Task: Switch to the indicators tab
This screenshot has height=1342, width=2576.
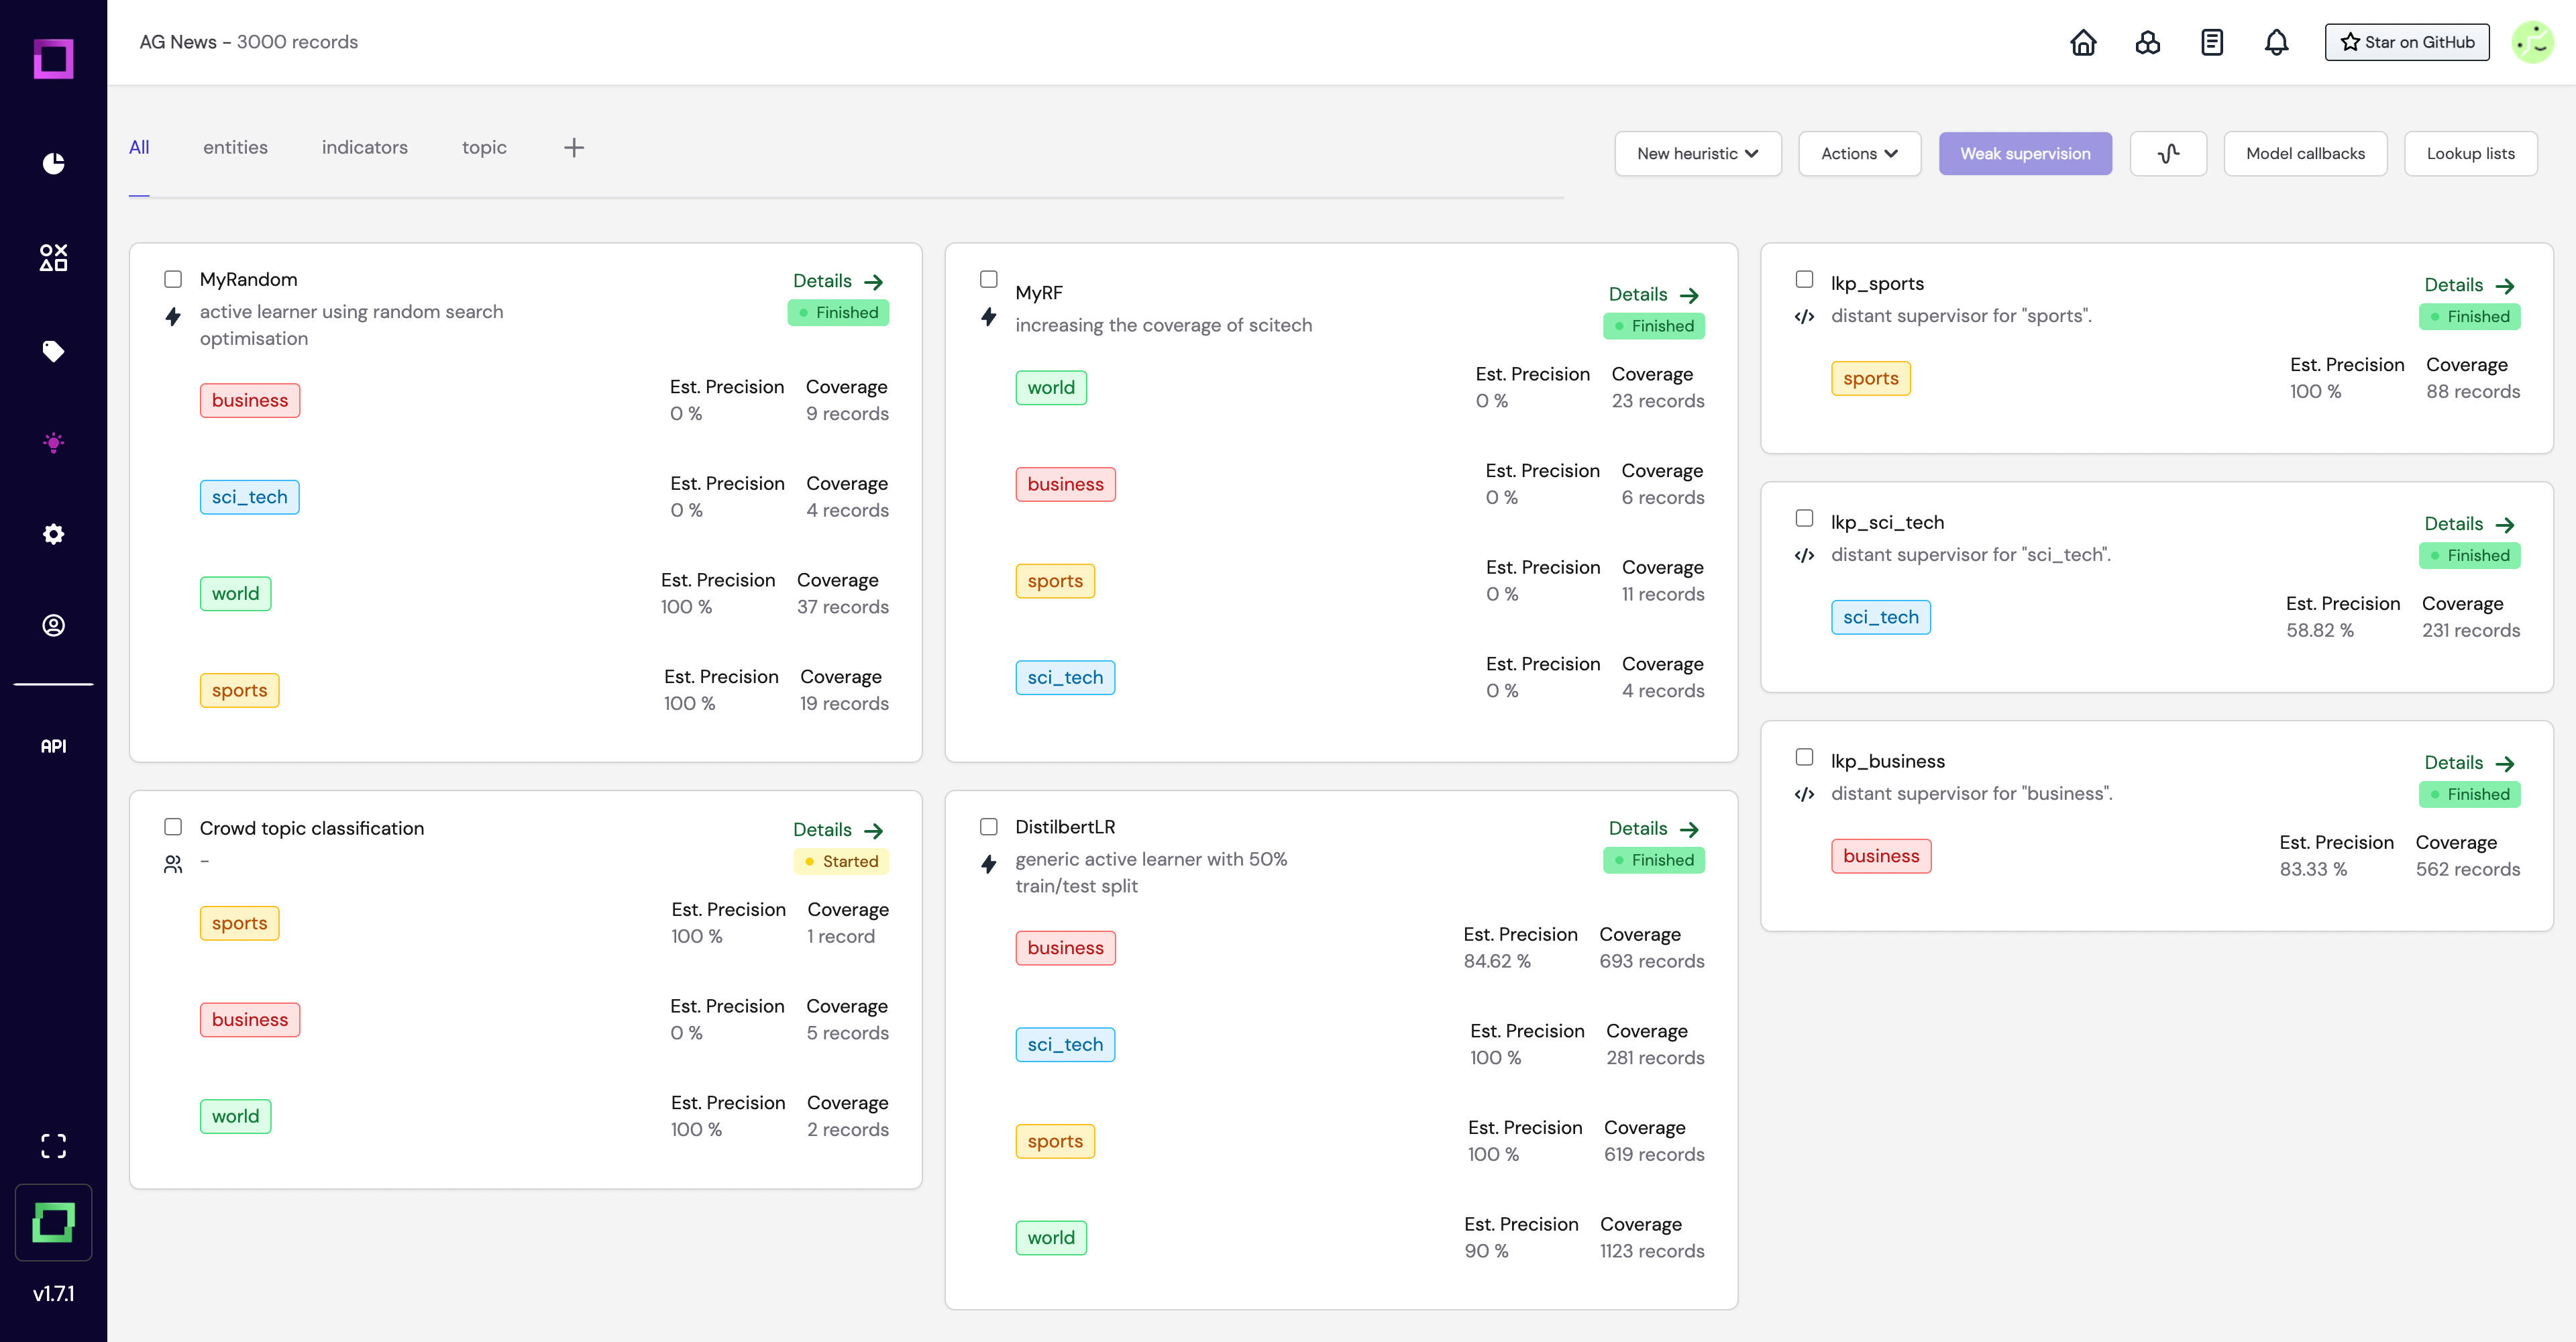Action: tap(365, 148)
